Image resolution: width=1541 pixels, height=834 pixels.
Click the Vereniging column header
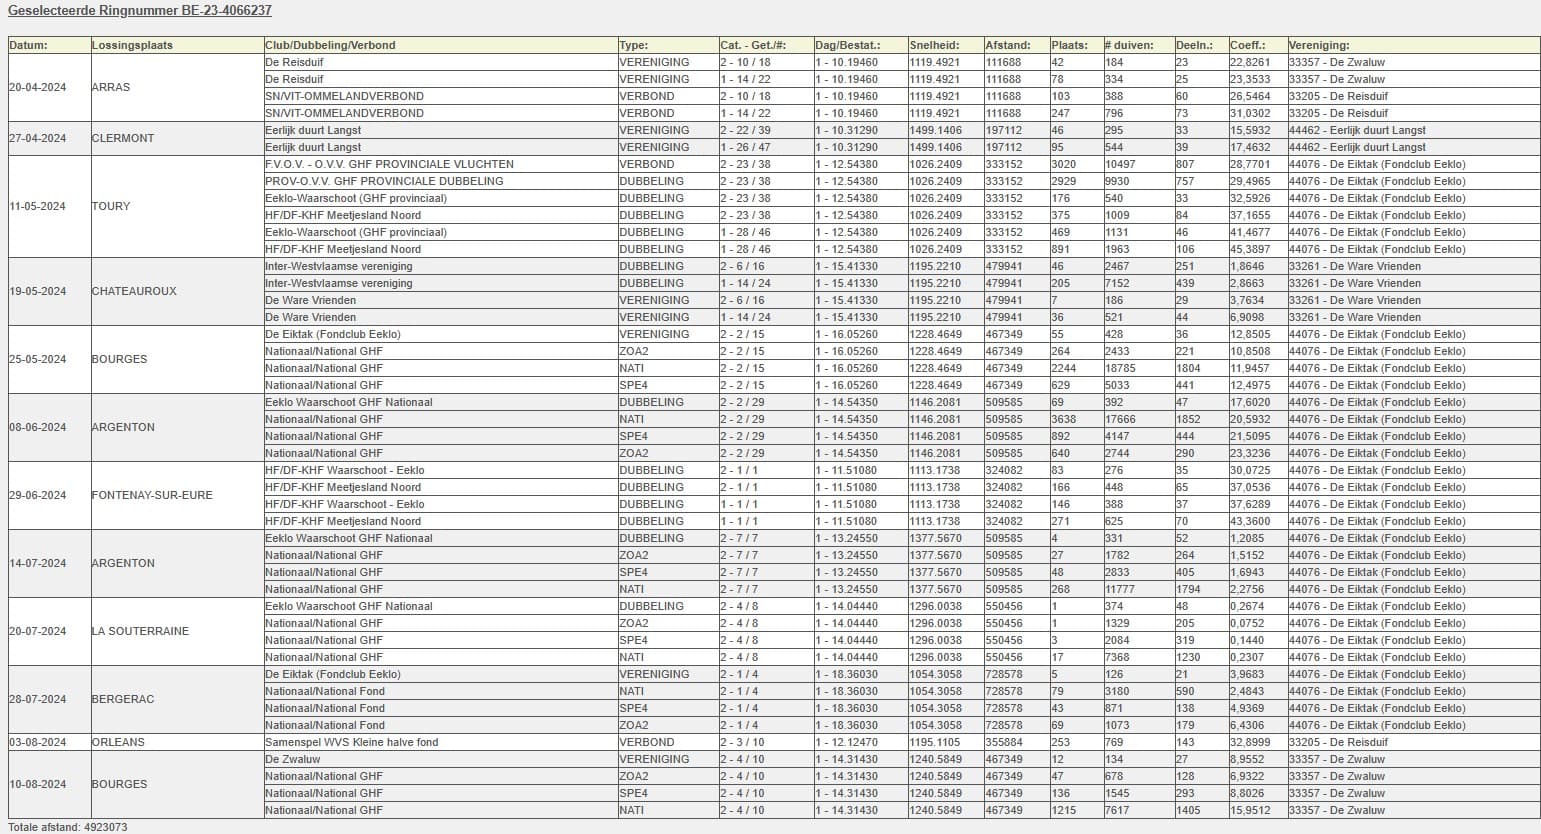(1319, 45)
